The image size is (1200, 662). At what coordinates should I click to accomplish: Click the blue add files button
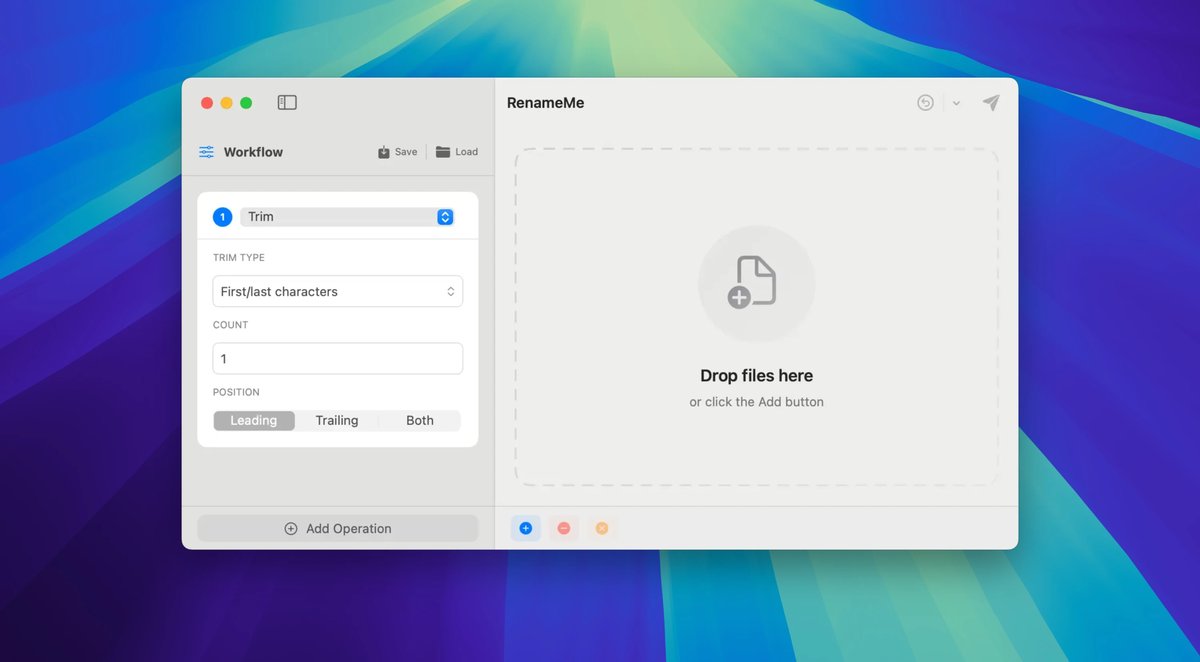526,528
